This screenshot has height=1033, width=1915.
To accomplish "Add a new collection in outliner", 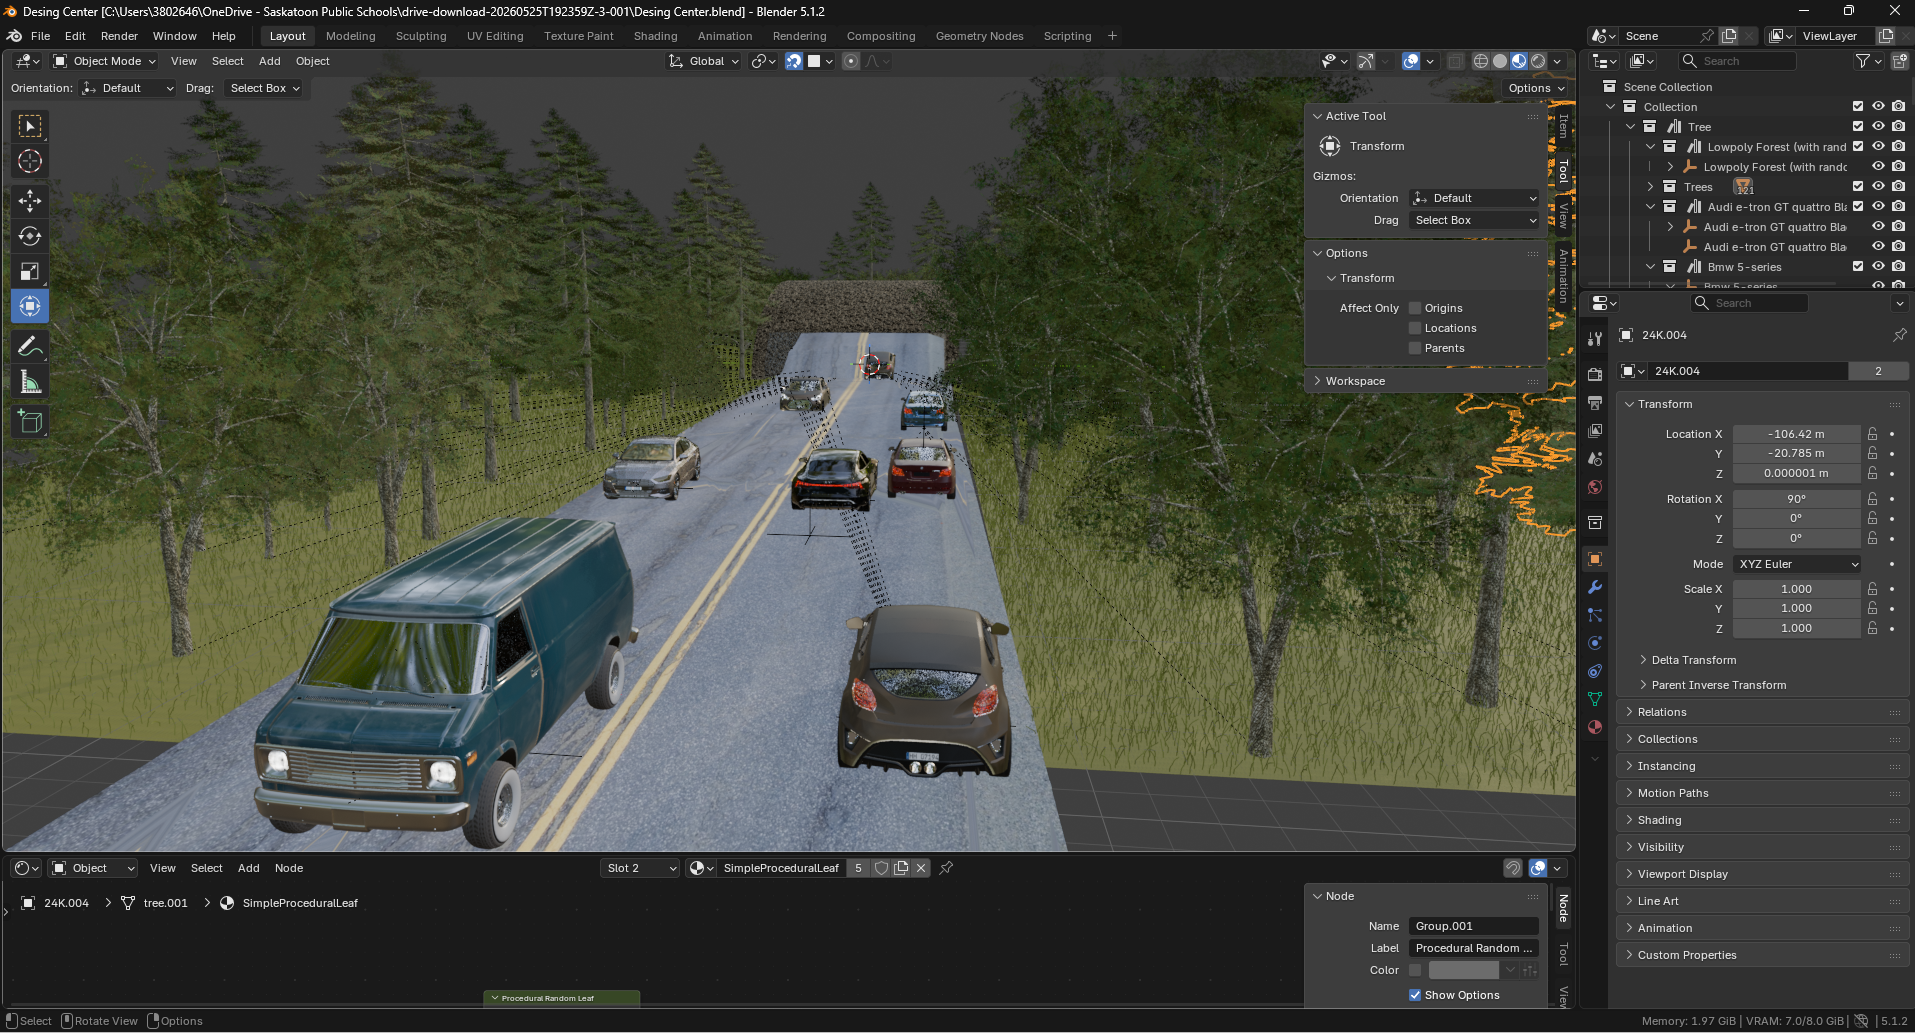I will [1899, 61].
